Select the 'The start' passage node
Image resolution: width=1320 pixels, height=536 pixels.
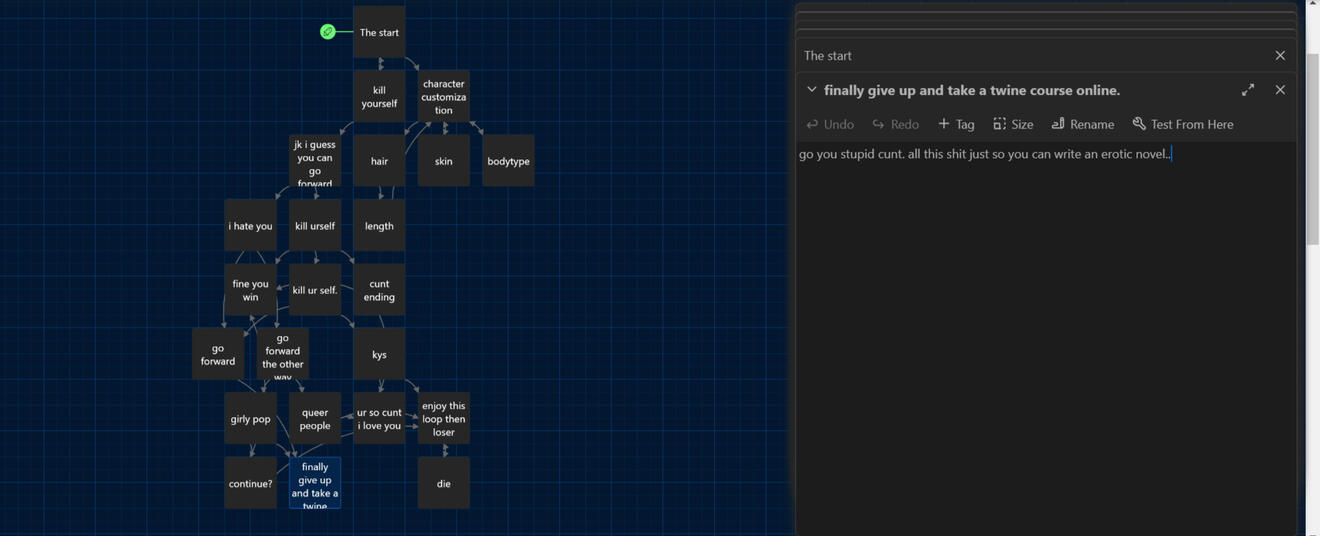(379, 32)
